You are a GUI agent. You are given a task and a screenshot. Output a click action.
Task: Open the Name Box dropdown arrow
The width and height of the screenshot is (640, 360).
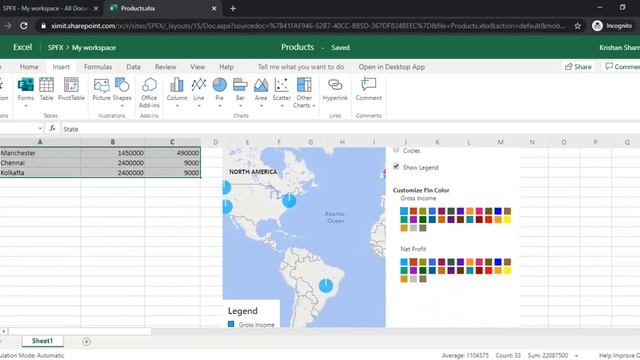coord(40,129)
